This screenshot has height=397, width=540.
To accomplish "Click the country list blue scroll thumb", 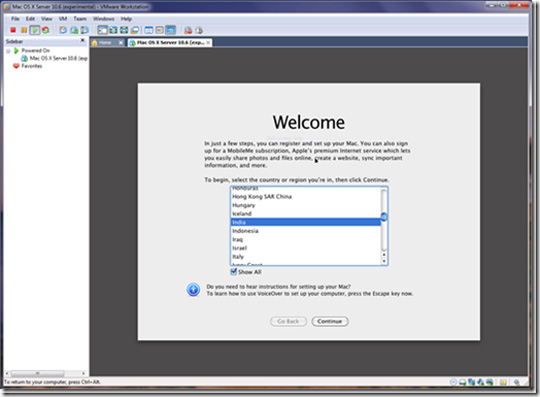I will pos(384,217).
